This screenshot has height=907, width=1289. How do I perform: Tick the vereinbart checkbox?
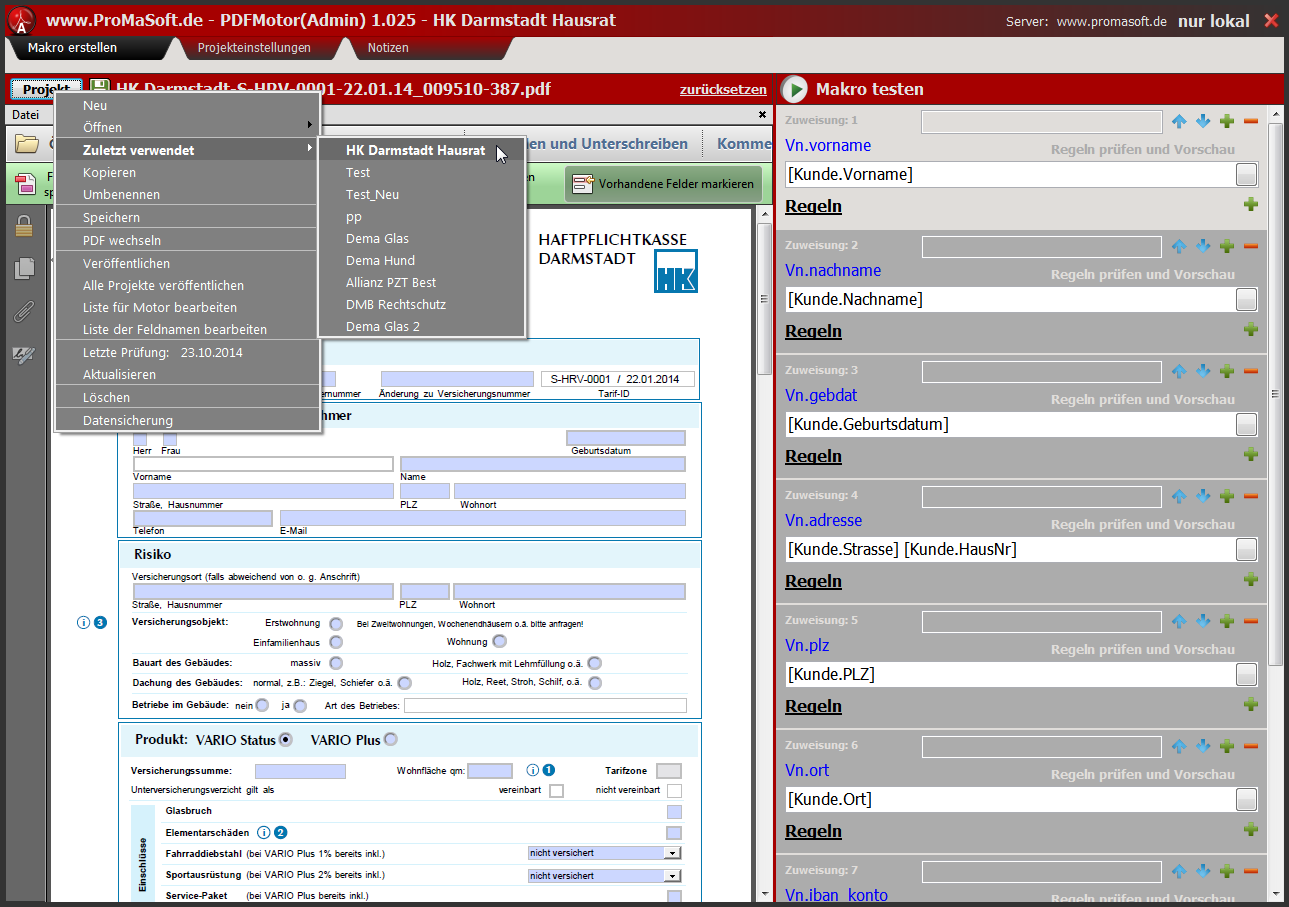pyautogui.click(x=556, y=791)
